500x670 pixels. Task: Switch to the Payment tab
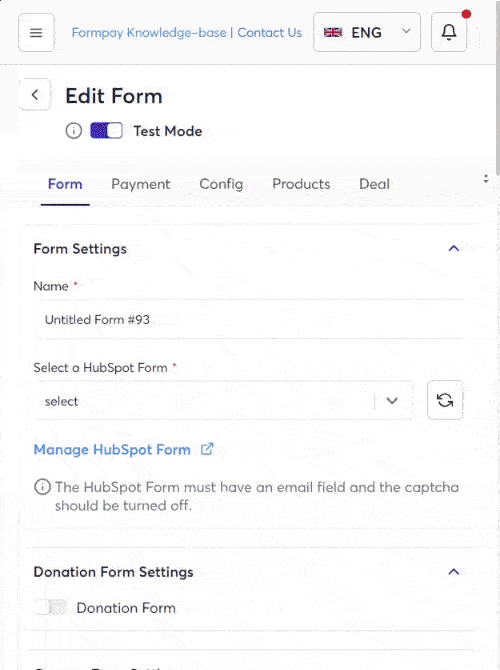pos(141,184)
